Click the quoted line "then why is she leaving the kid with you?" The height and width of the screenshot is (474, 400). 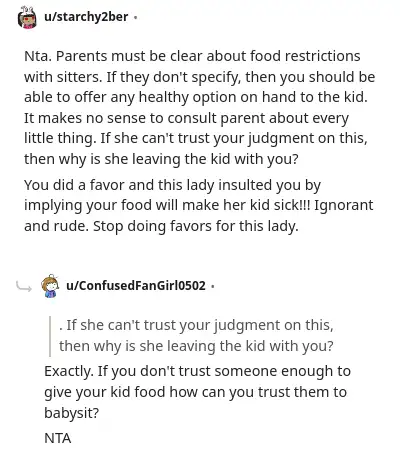click(x=196, y=346)
